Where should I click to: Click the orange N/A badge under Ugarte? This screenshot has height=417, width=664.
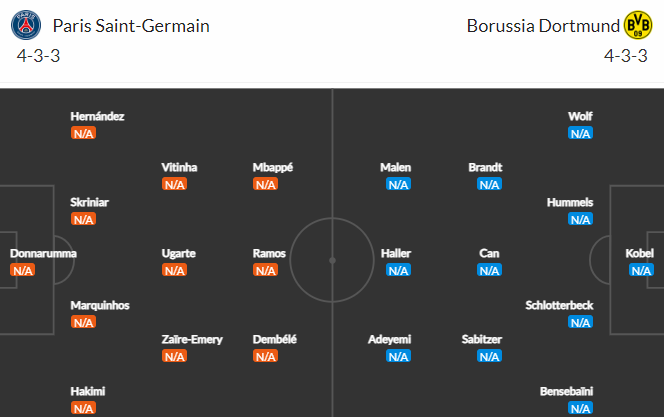tap(174, 270)
